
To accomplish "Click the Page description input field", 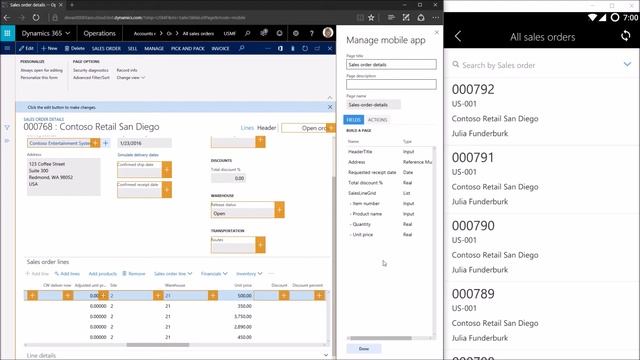I will (391, 84).
